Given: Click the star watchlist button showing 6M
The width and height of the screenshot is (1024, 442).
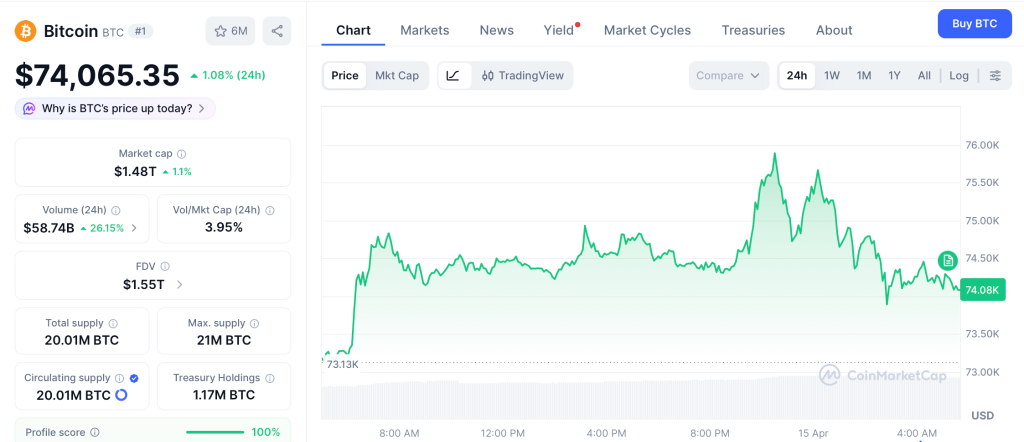Looking at the screenshot, I should (x=230, y=31).
